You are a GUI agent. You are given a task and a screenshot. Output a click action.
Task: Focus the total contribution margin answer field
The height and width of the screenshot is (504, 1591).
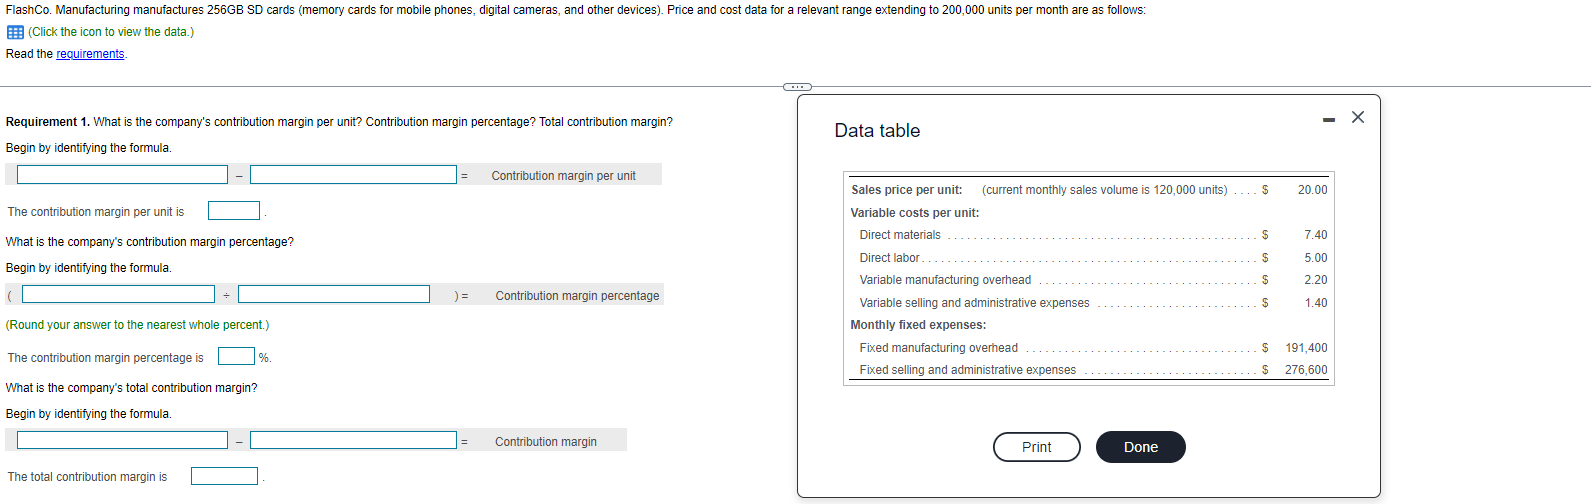(x=224, y=476)
